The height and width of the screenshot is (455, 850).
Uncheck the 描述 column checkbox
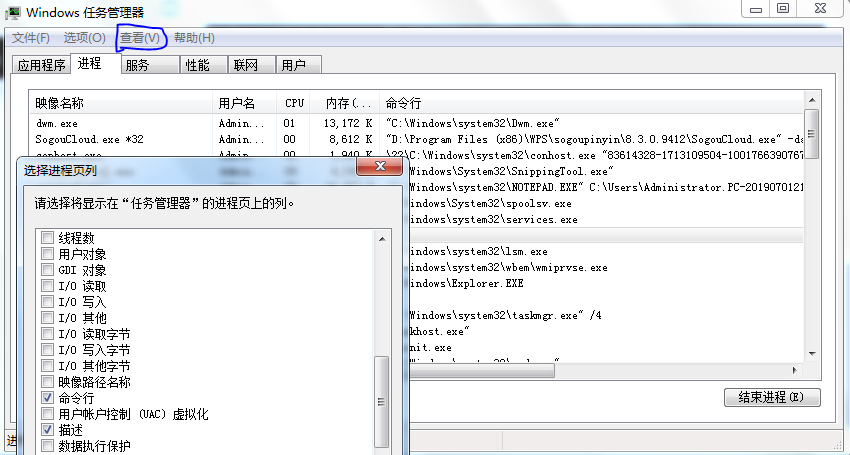pos(48,430)
